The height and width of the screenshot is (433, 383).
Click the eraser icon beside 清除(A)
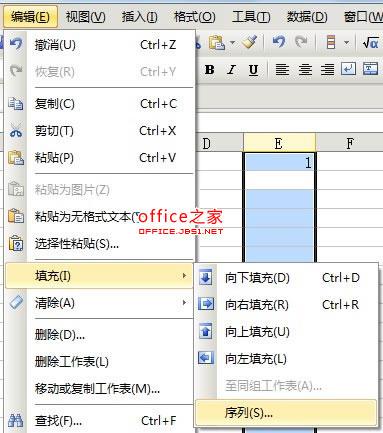16,302
